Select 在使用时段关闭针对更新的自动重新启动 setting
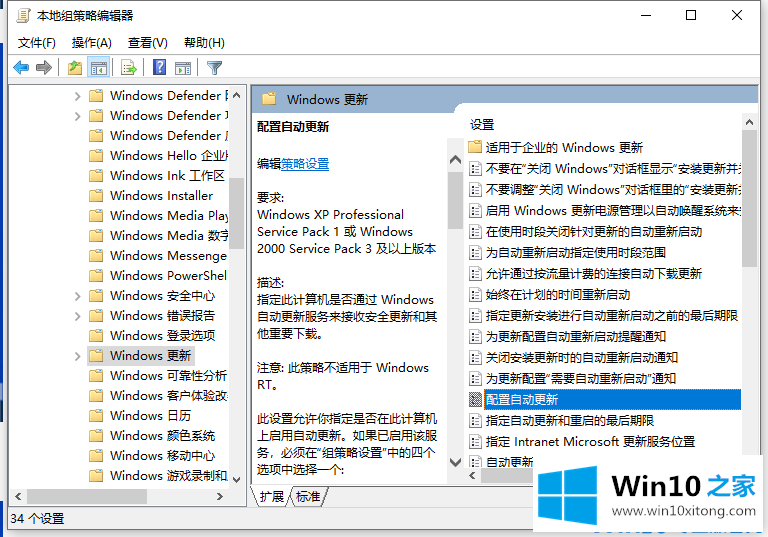 [594, 231]
